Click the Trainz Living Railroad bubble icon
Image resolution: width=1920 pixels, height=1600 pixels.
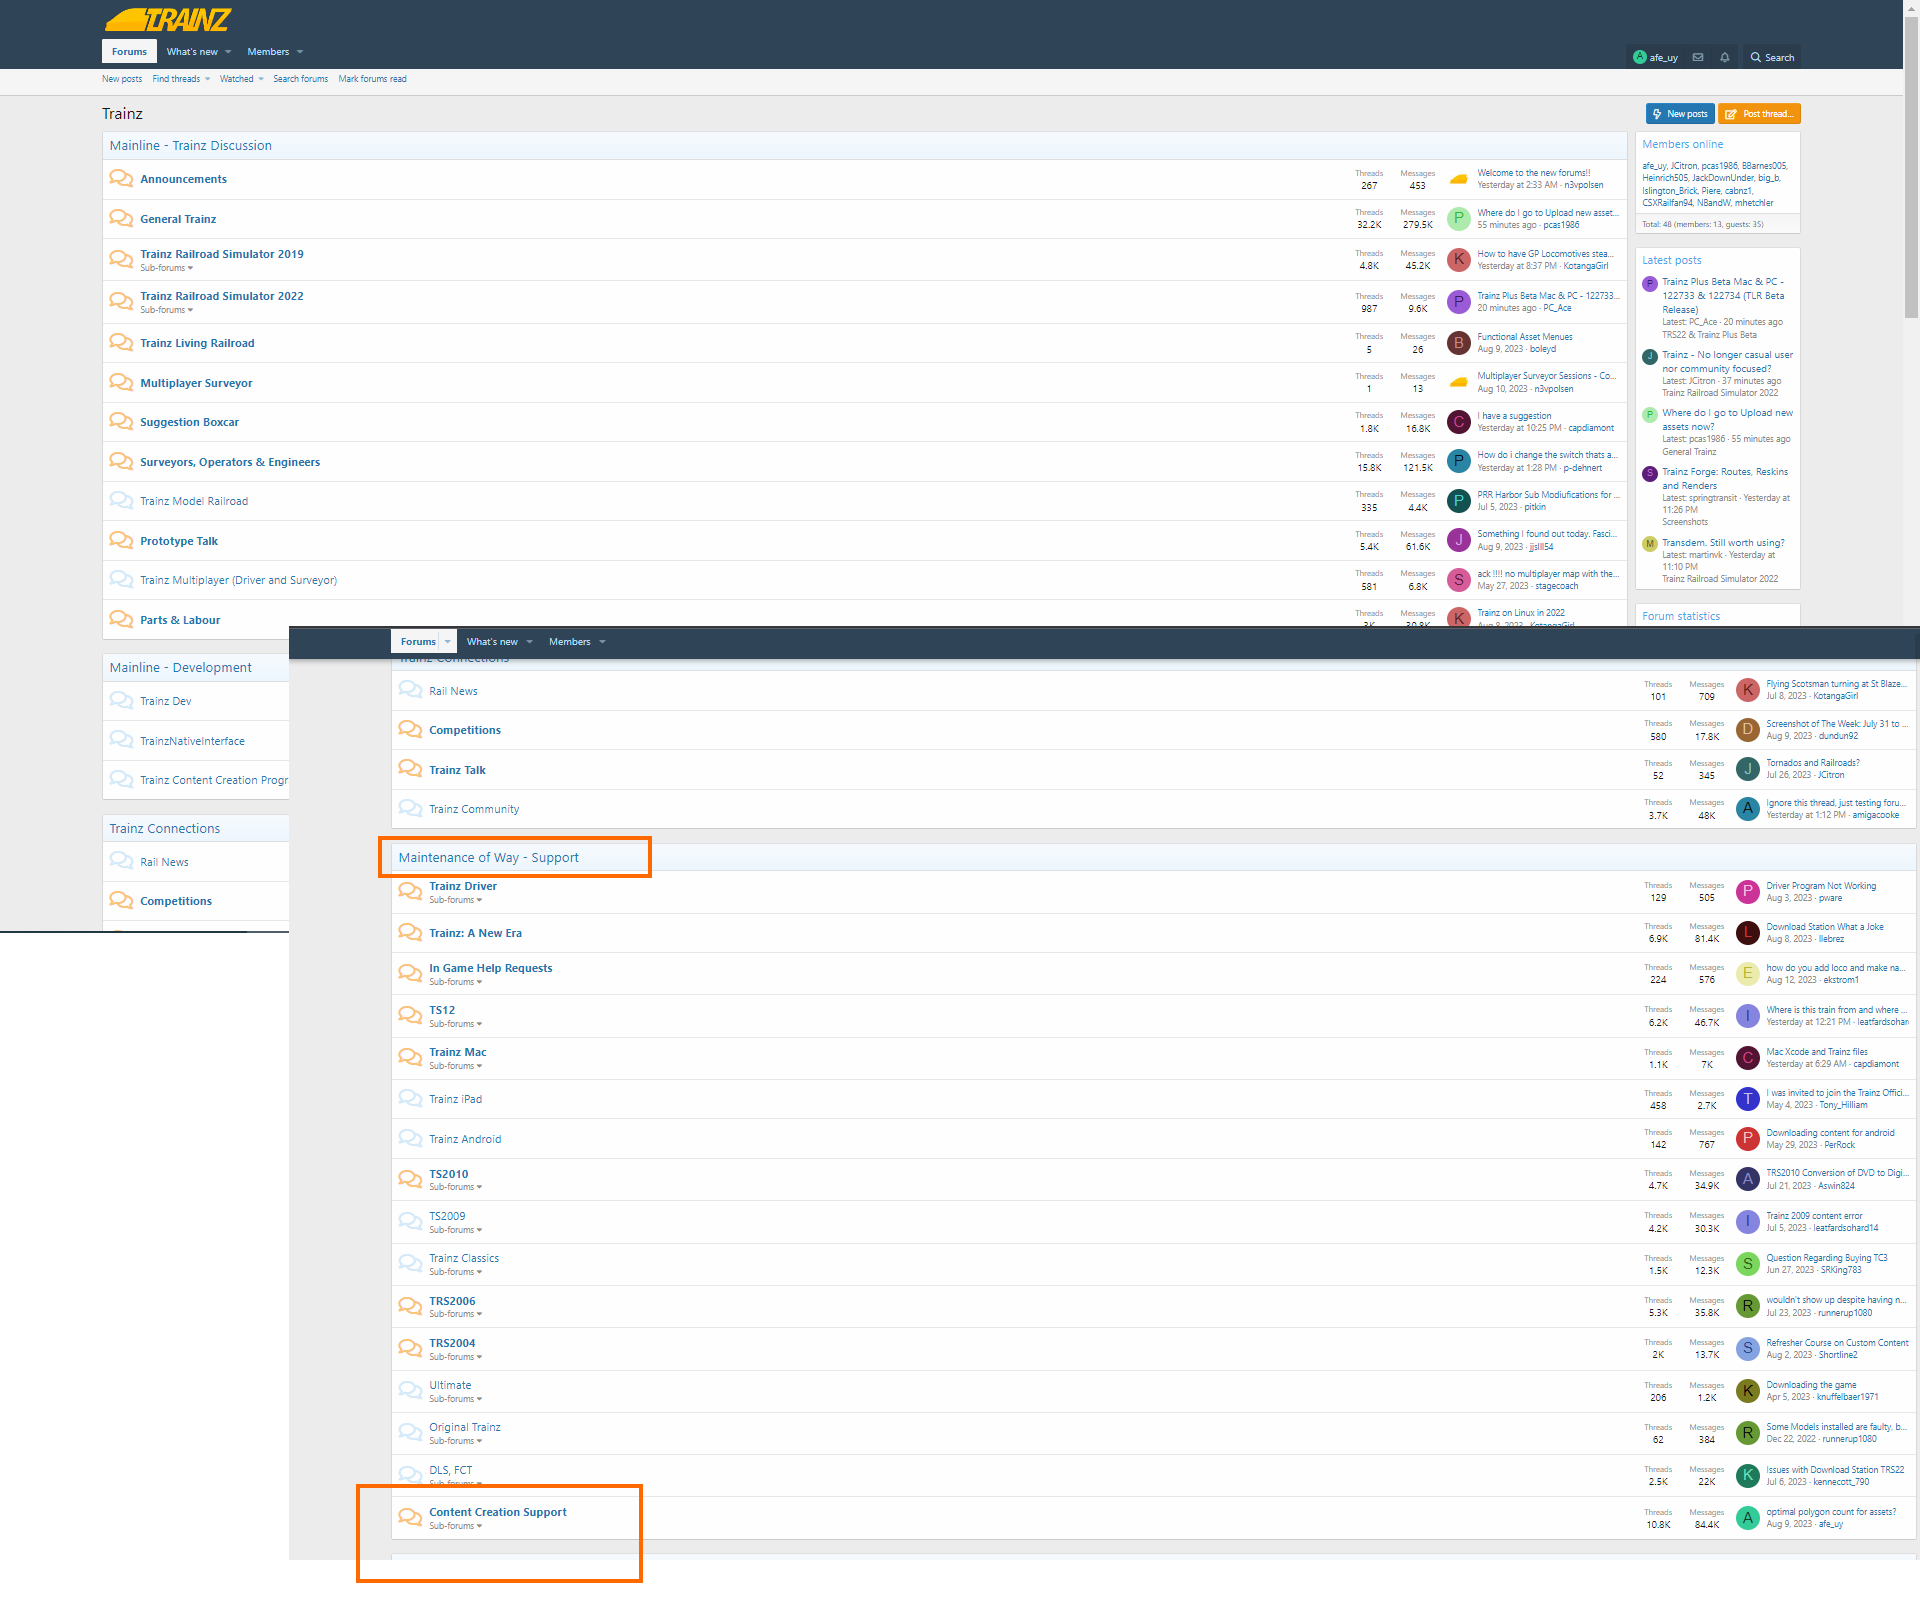tap(121, 343)
